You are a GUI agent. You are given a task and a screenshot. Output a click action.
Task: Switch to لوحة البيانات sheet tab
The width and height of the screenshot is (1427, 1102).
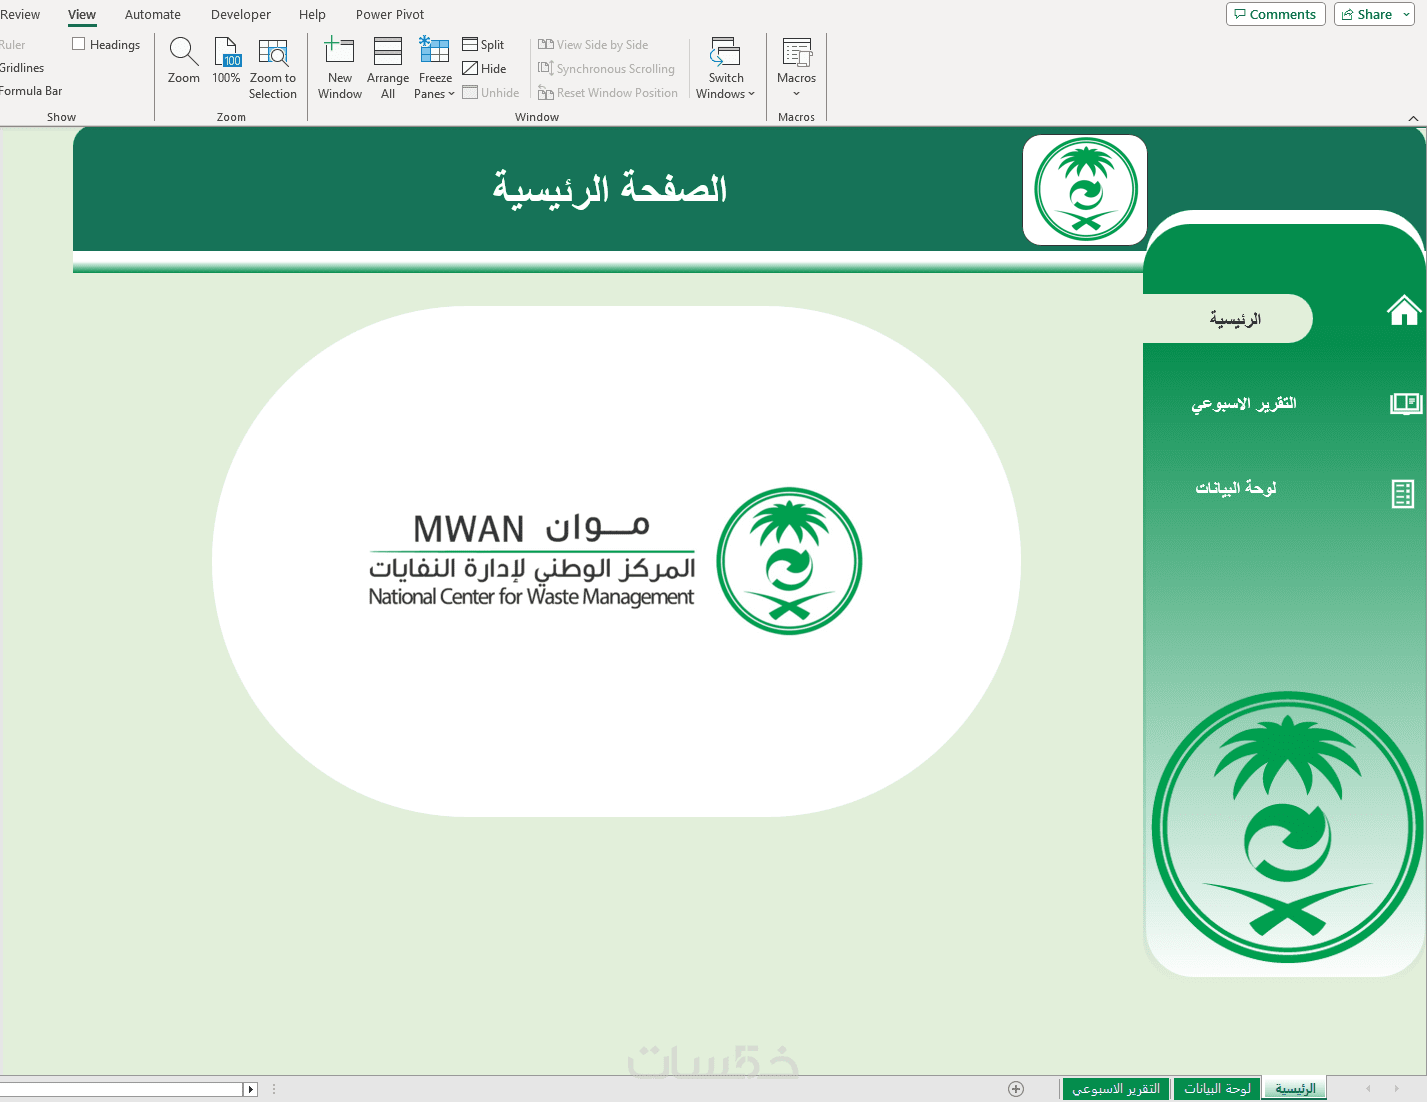(x=1217, y=1088)
